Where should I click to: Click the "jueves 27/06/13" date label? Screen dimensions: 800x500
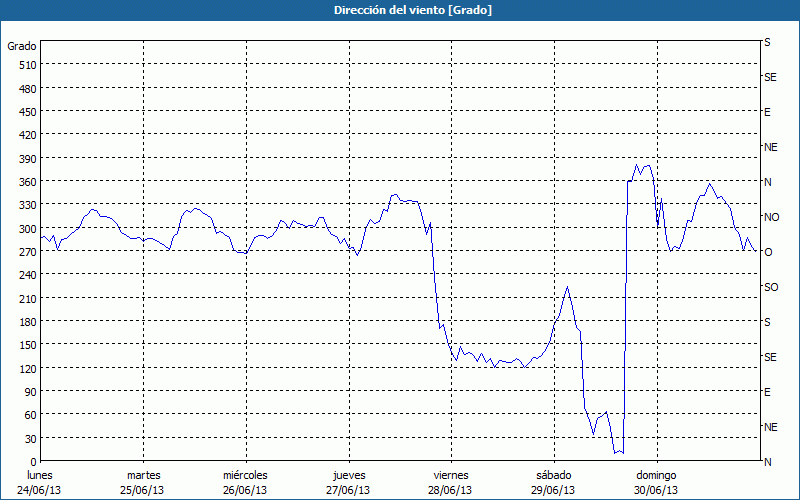point(348,482)
